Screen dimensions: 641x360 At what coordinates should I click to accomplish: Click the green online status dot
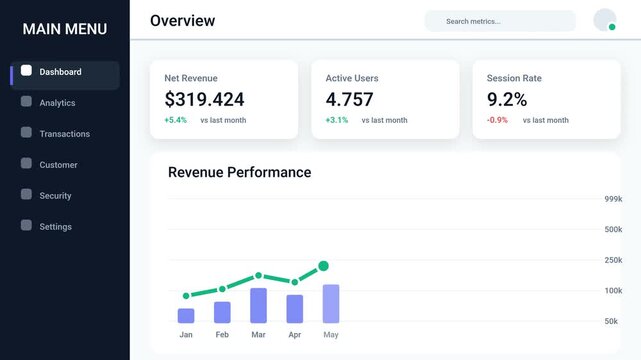pyautogui.click(x=612, y=27)
